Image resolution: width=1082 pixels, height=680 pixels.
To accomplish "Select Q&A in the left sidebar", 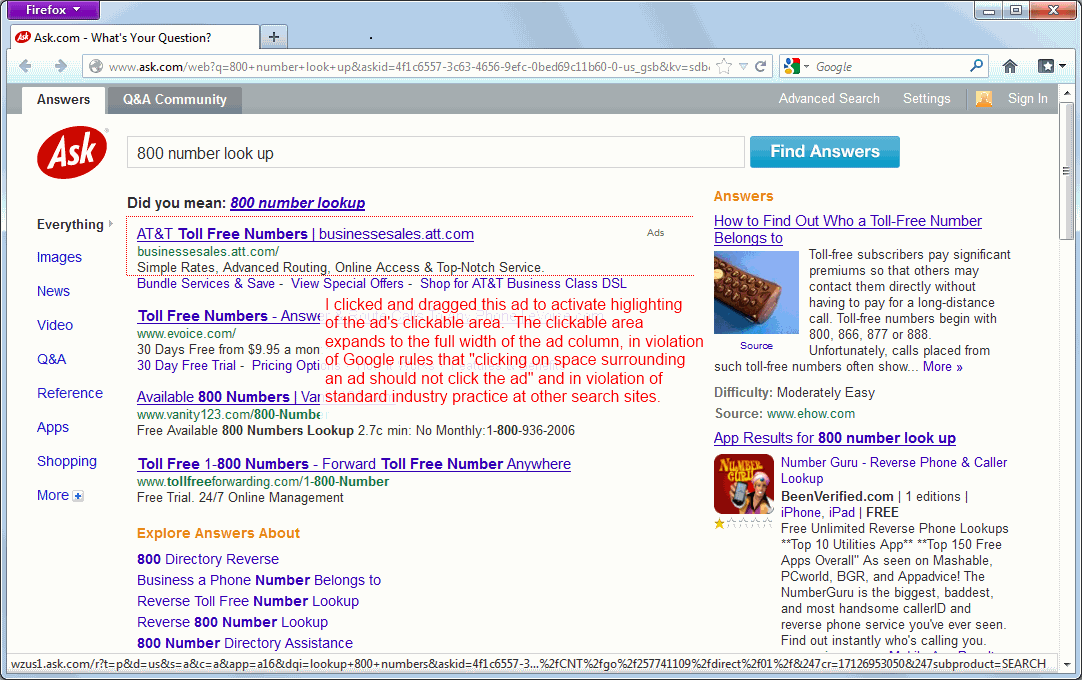I will click(51, 359).
